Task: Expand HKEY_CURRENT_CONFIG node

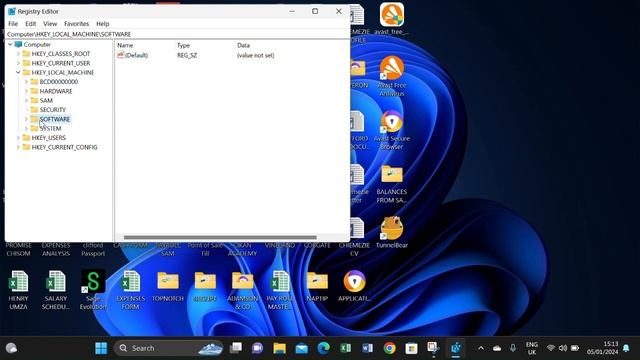Action: (18, 147)
